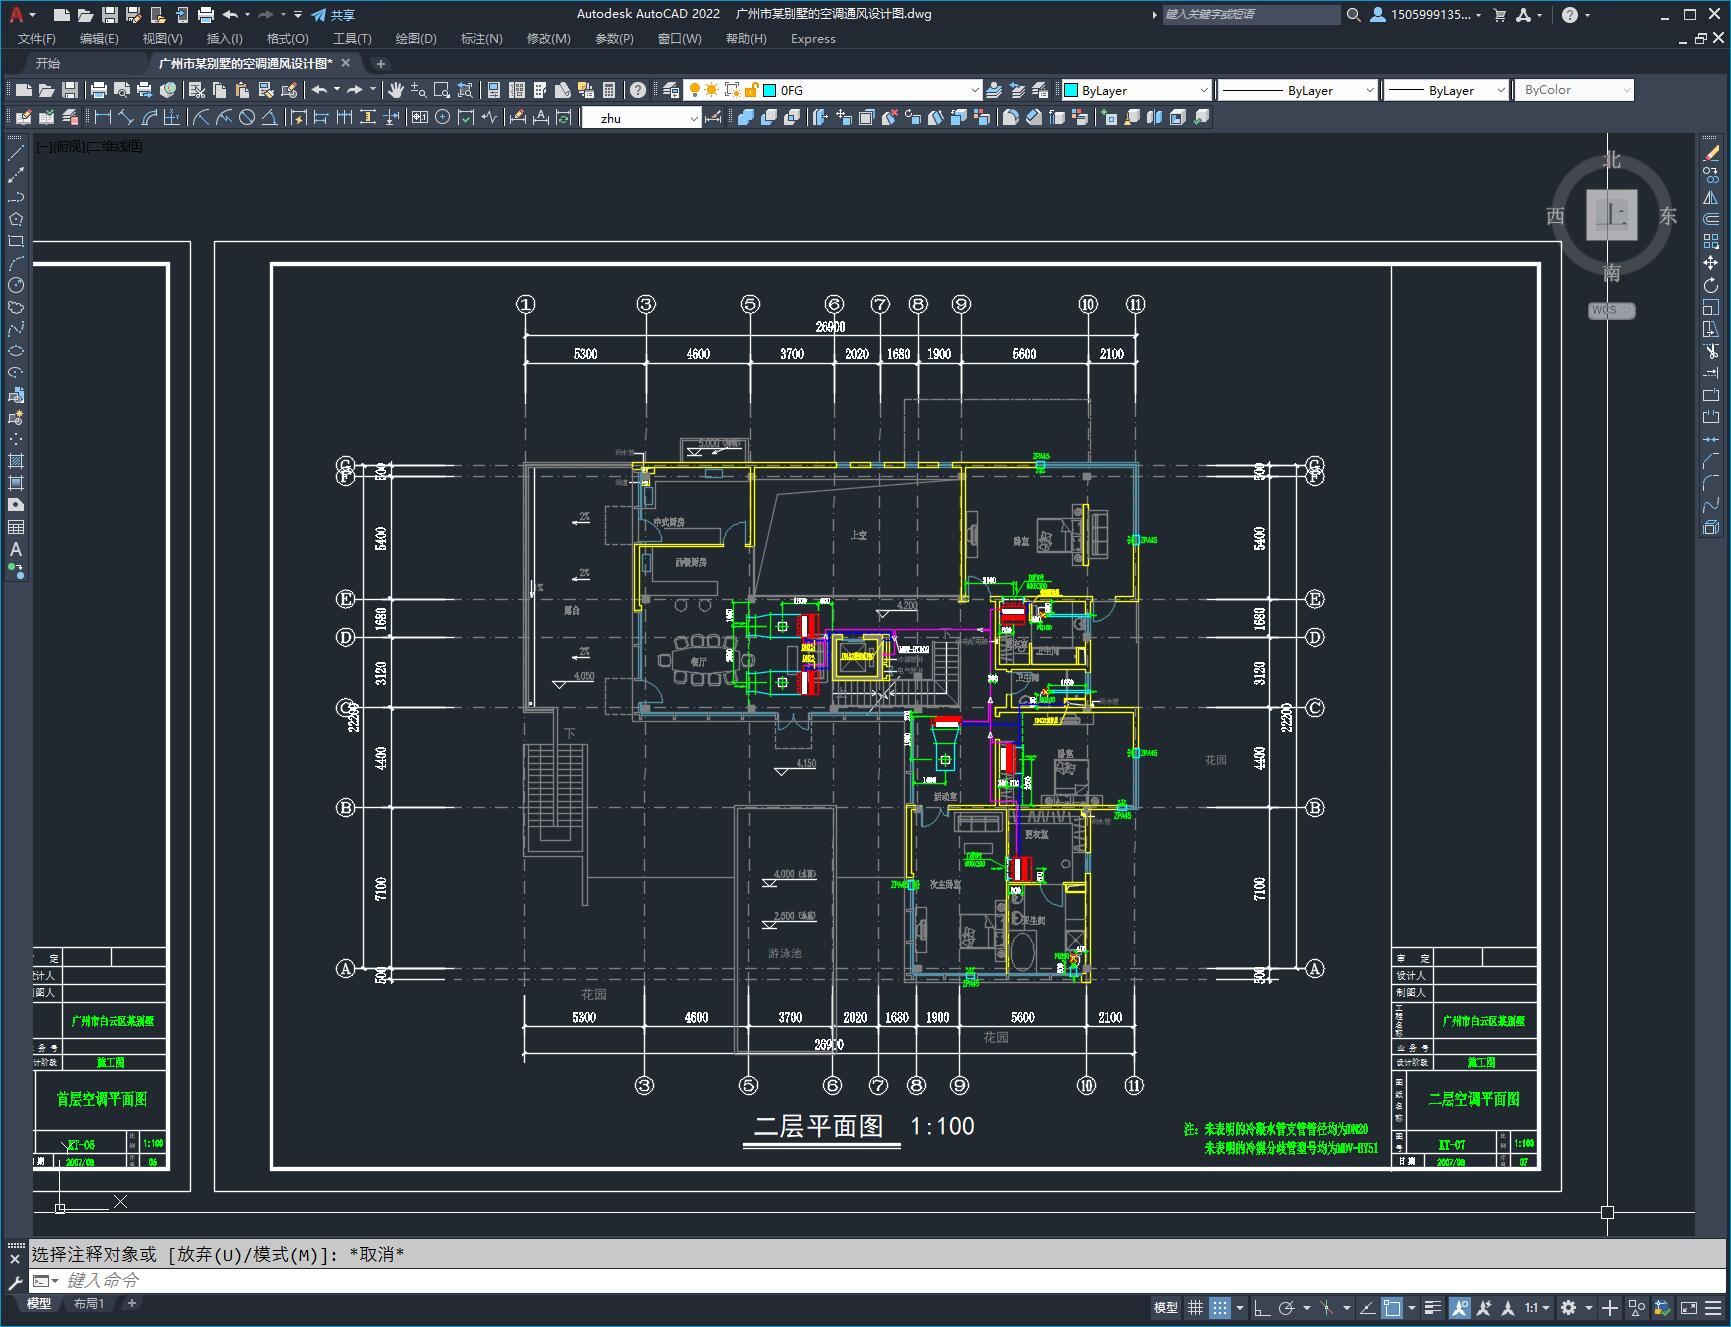Toggle ortho mode in status bar

1262,1307
